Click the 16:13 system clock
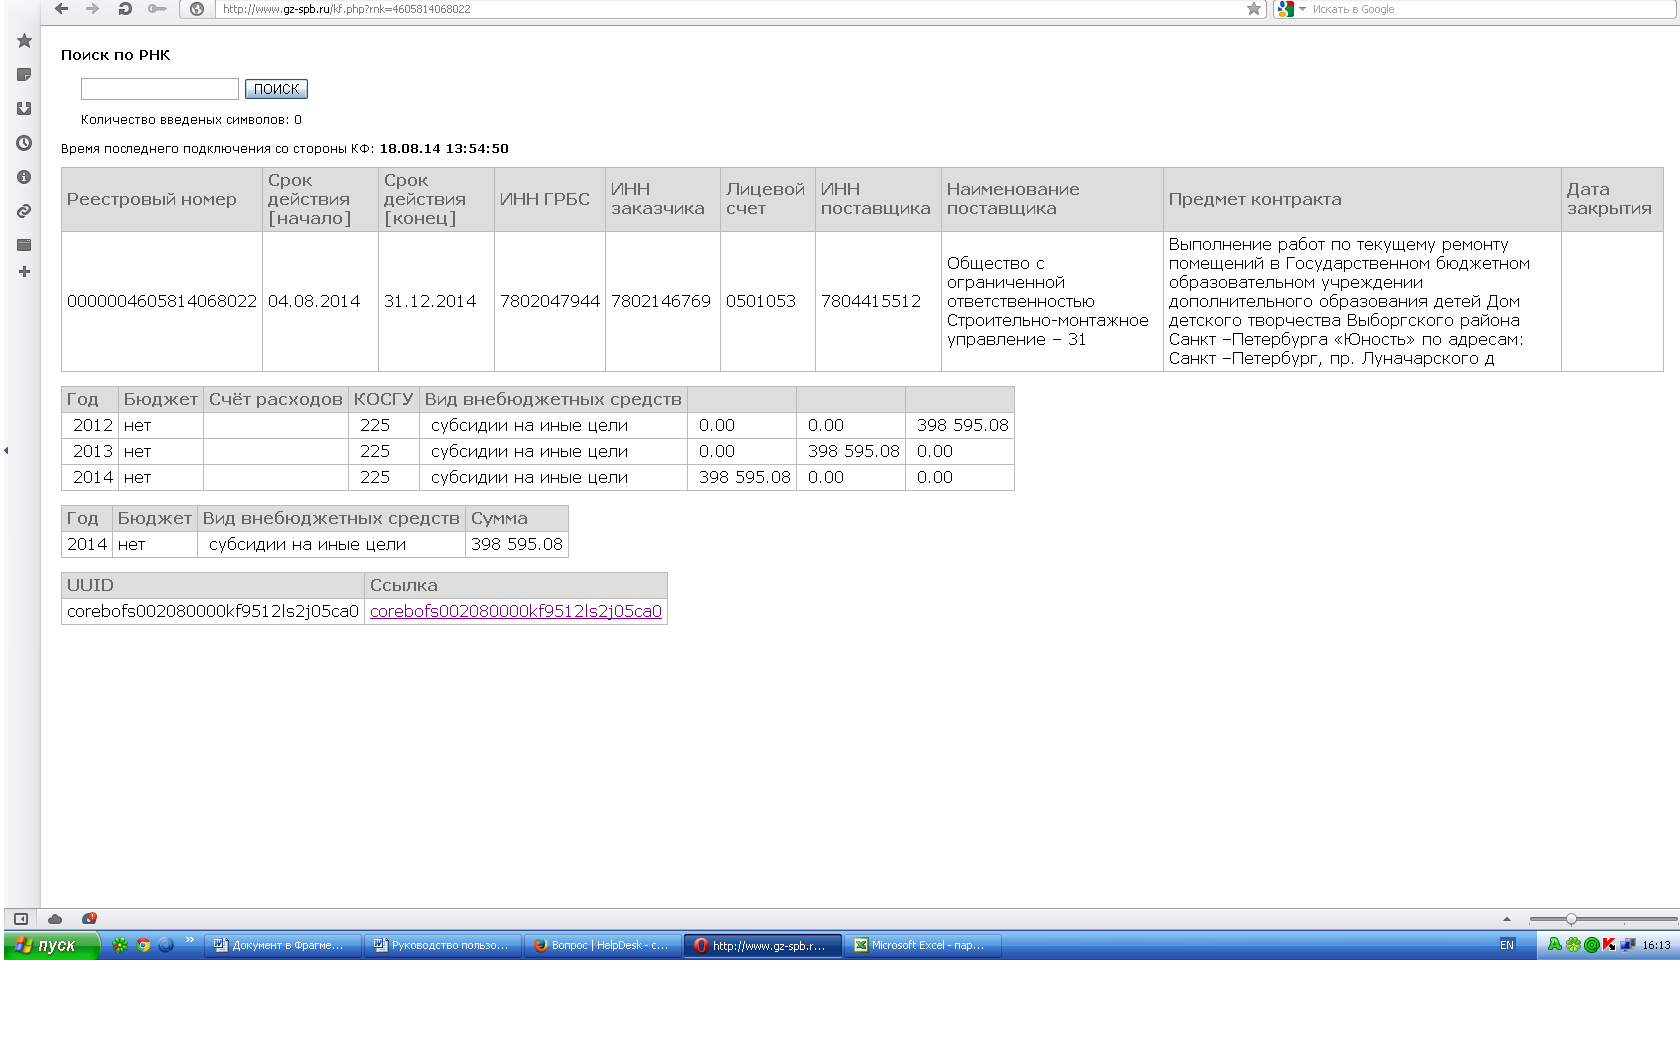The height and width of the screenshot is (1050, 1680). (x=1656, y=945)
